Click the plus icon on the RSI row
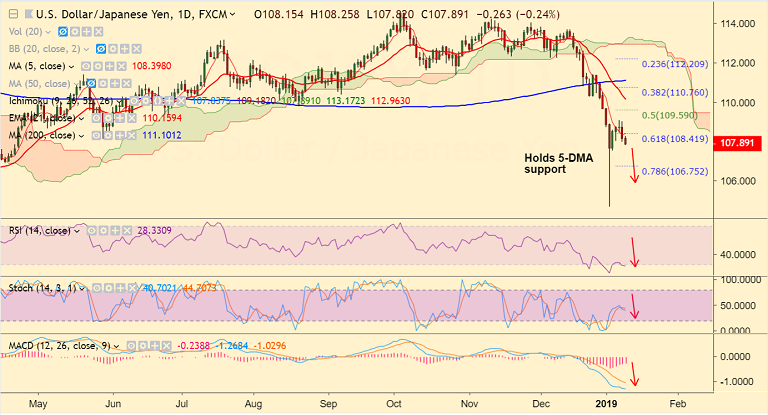The width and height of the screenshot is (768, 415). [115, 230]
